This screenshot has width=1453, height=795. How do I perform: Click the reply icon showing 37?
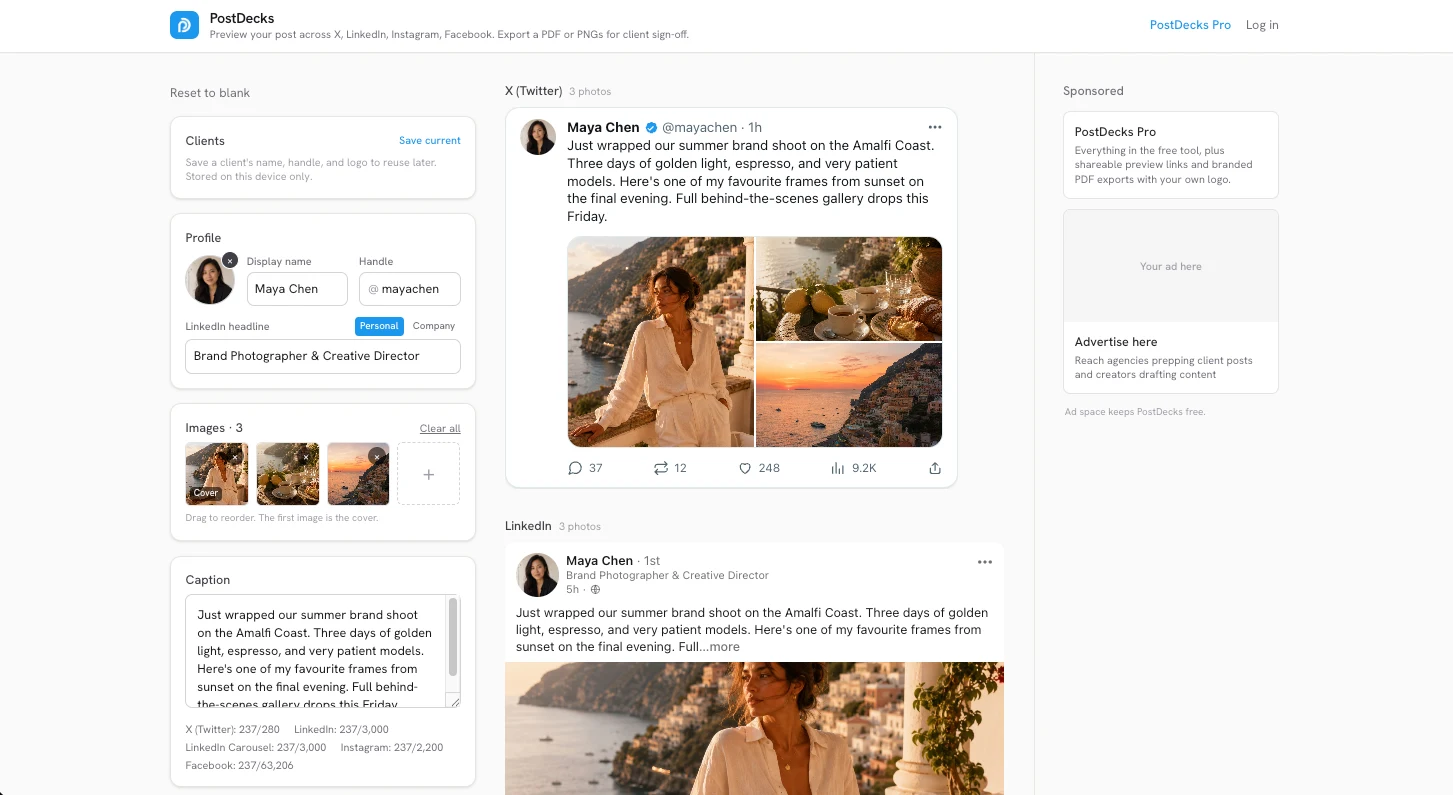pyautogui.click(x=575, y=468)
